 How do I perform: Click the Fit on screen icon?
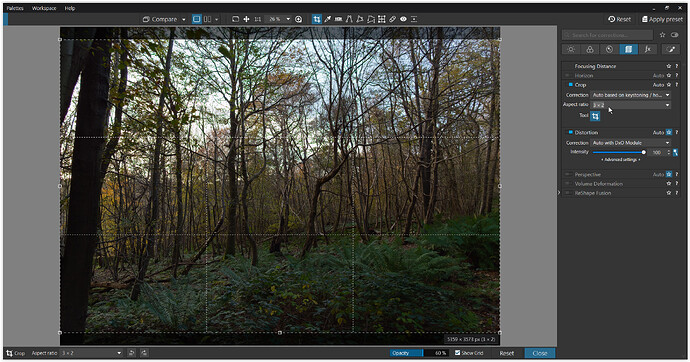tap(235, 19)
